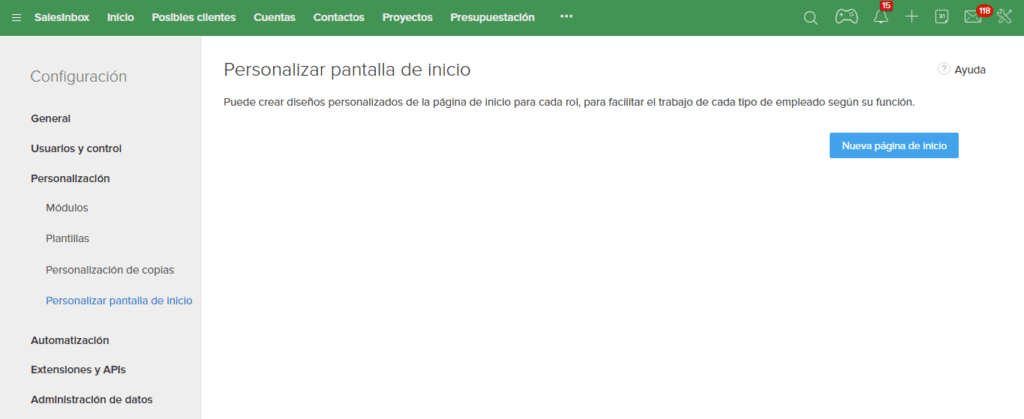Show more modules with the ellipsis
This screenshot has width=1024, height=419.
pyautogui.click(x=566, y=17)
